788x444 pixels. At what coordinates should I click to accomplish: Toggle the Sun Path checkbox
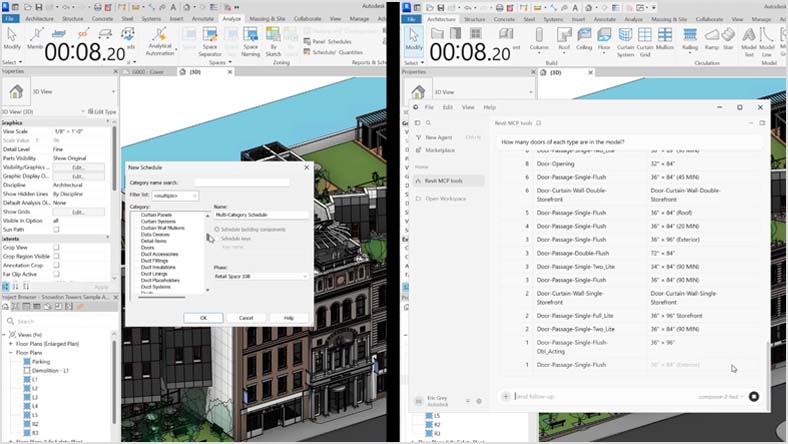pos(56,229)
